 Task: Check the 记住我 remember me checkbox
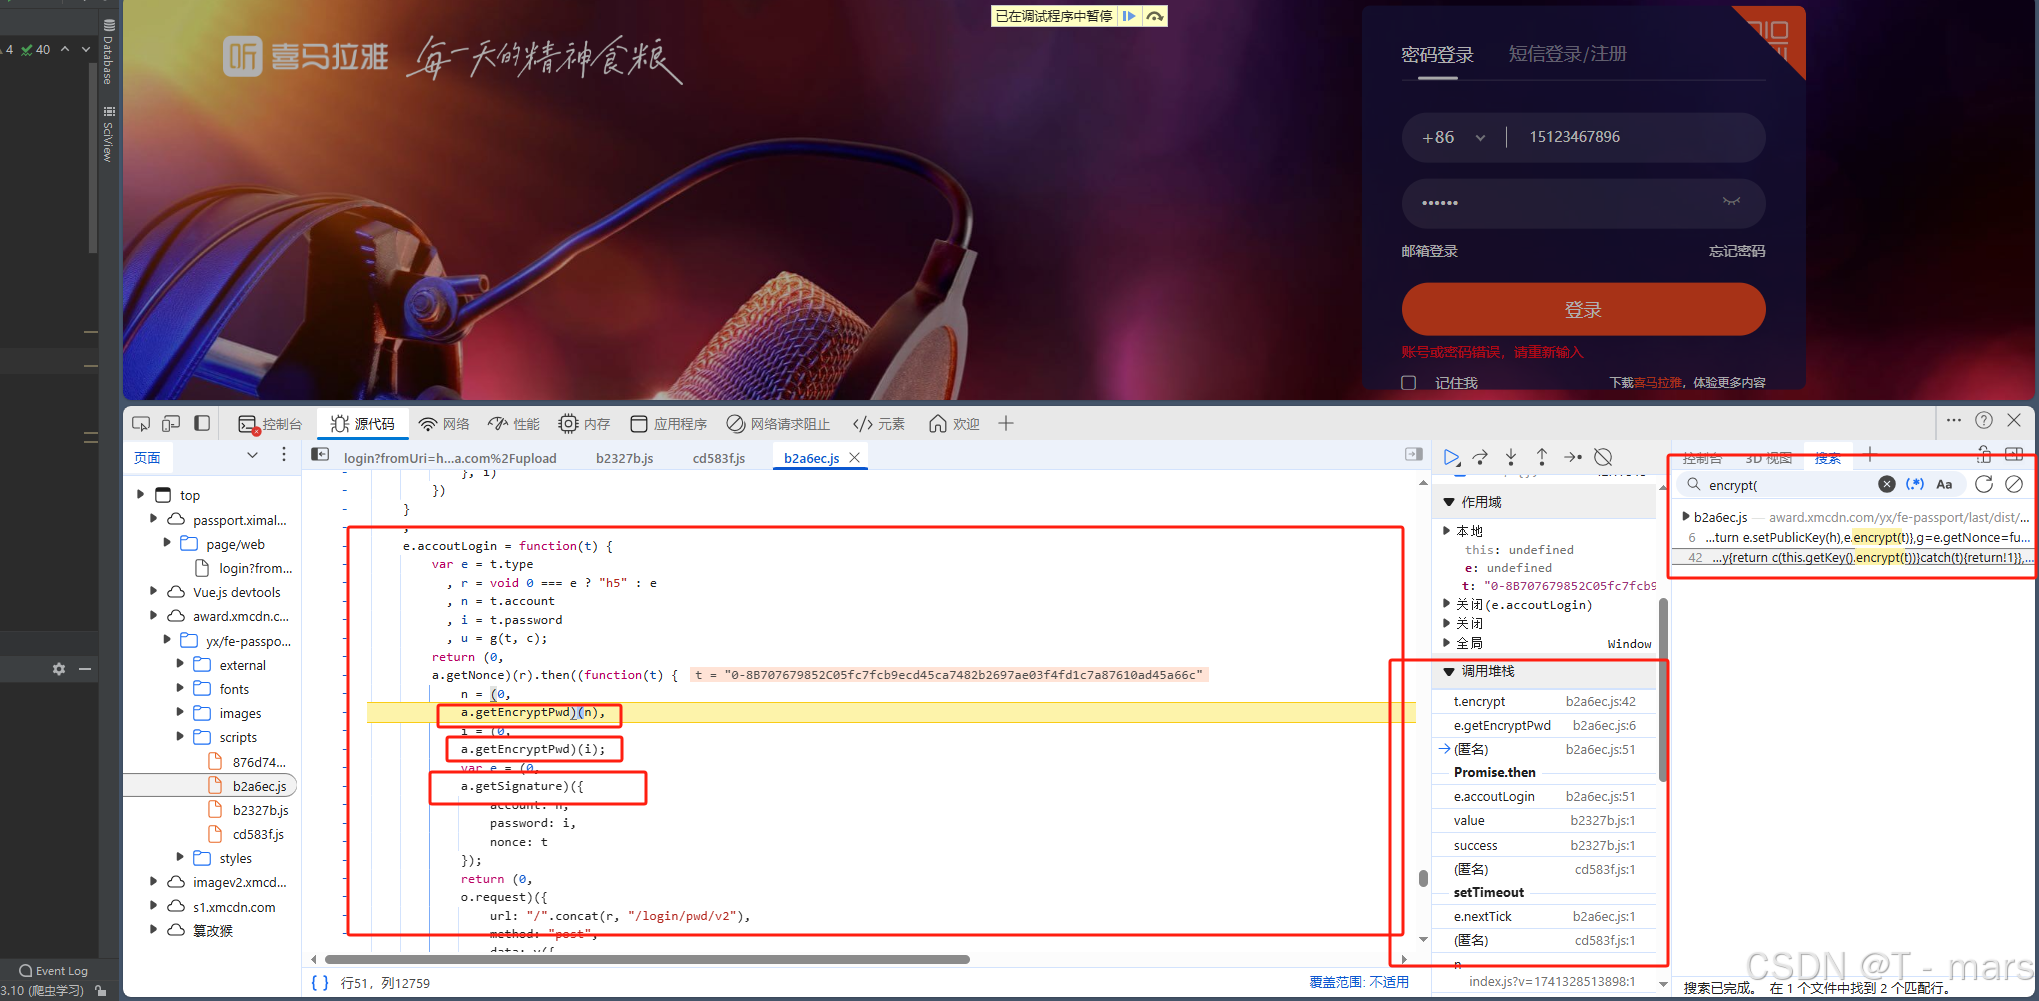point(1408,383)
